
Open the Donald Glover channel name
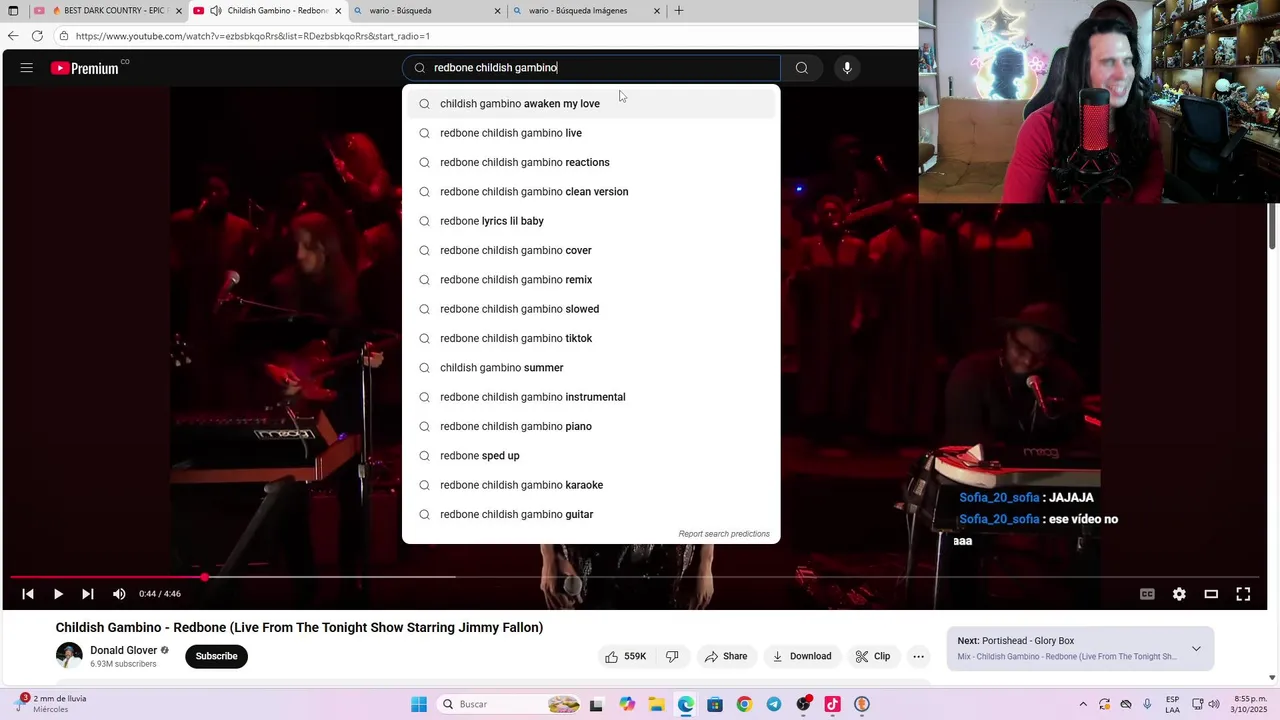pyautogui.click(x=124, y=650)
